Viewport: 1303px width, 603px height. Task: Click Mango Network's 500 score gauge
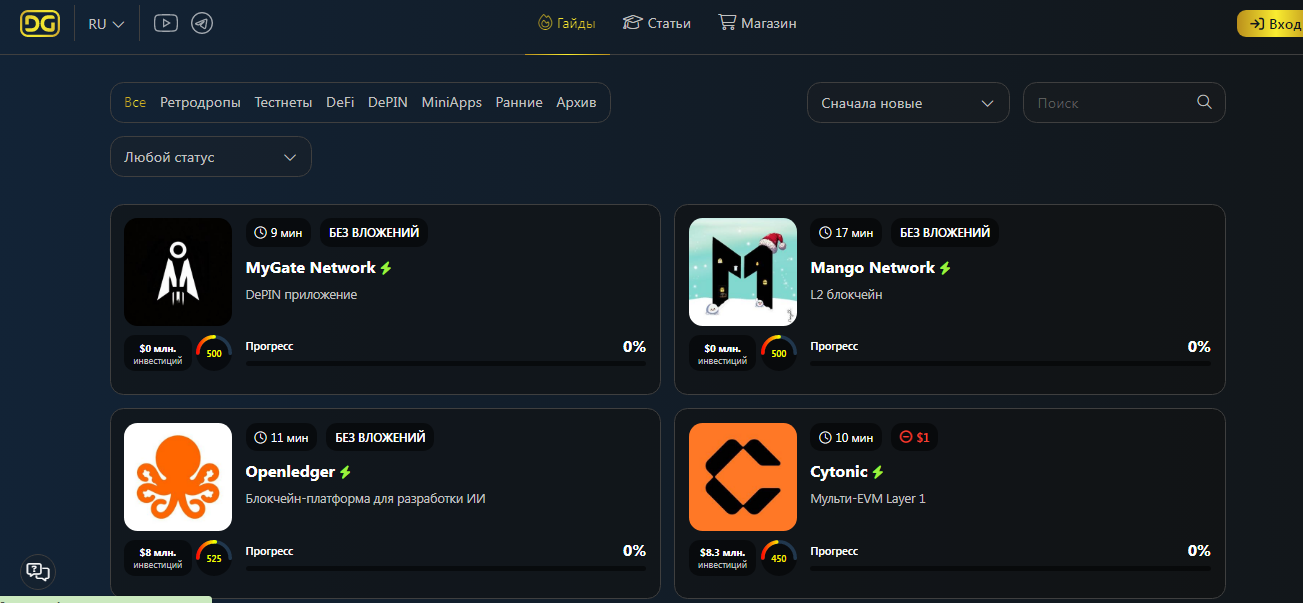[x=779, y=352]
